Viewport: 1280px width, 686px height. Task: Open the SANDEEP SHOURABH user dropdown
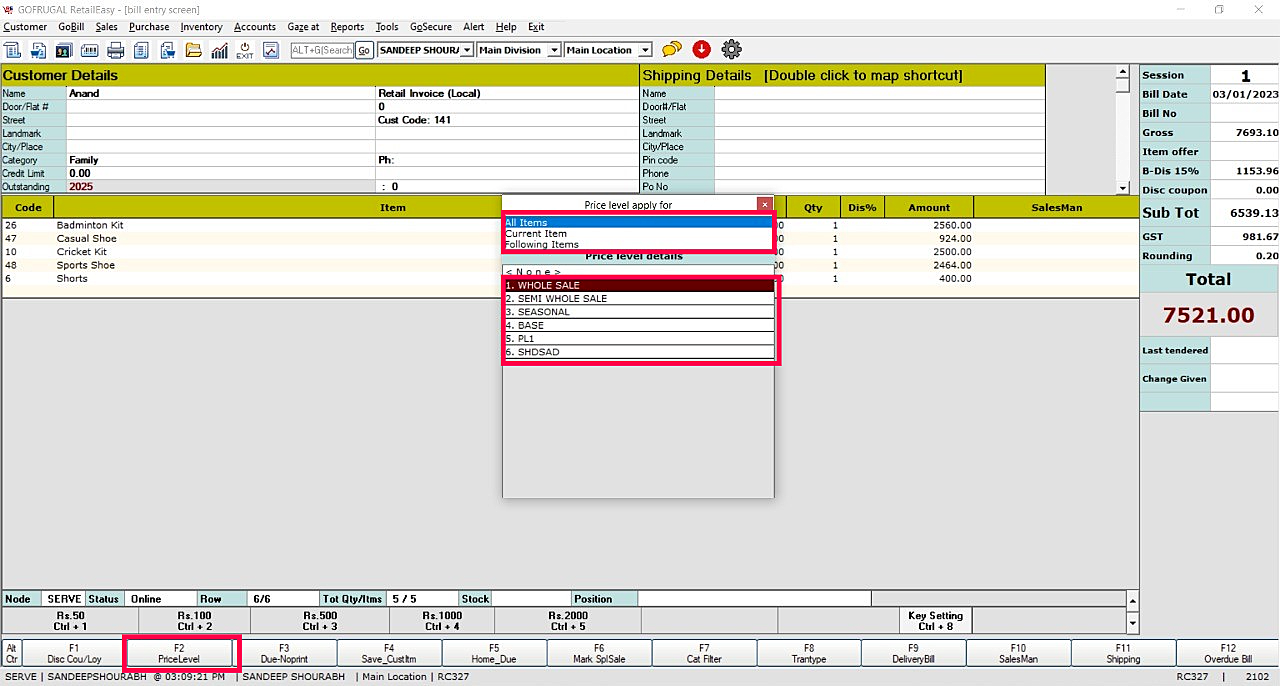466,50
